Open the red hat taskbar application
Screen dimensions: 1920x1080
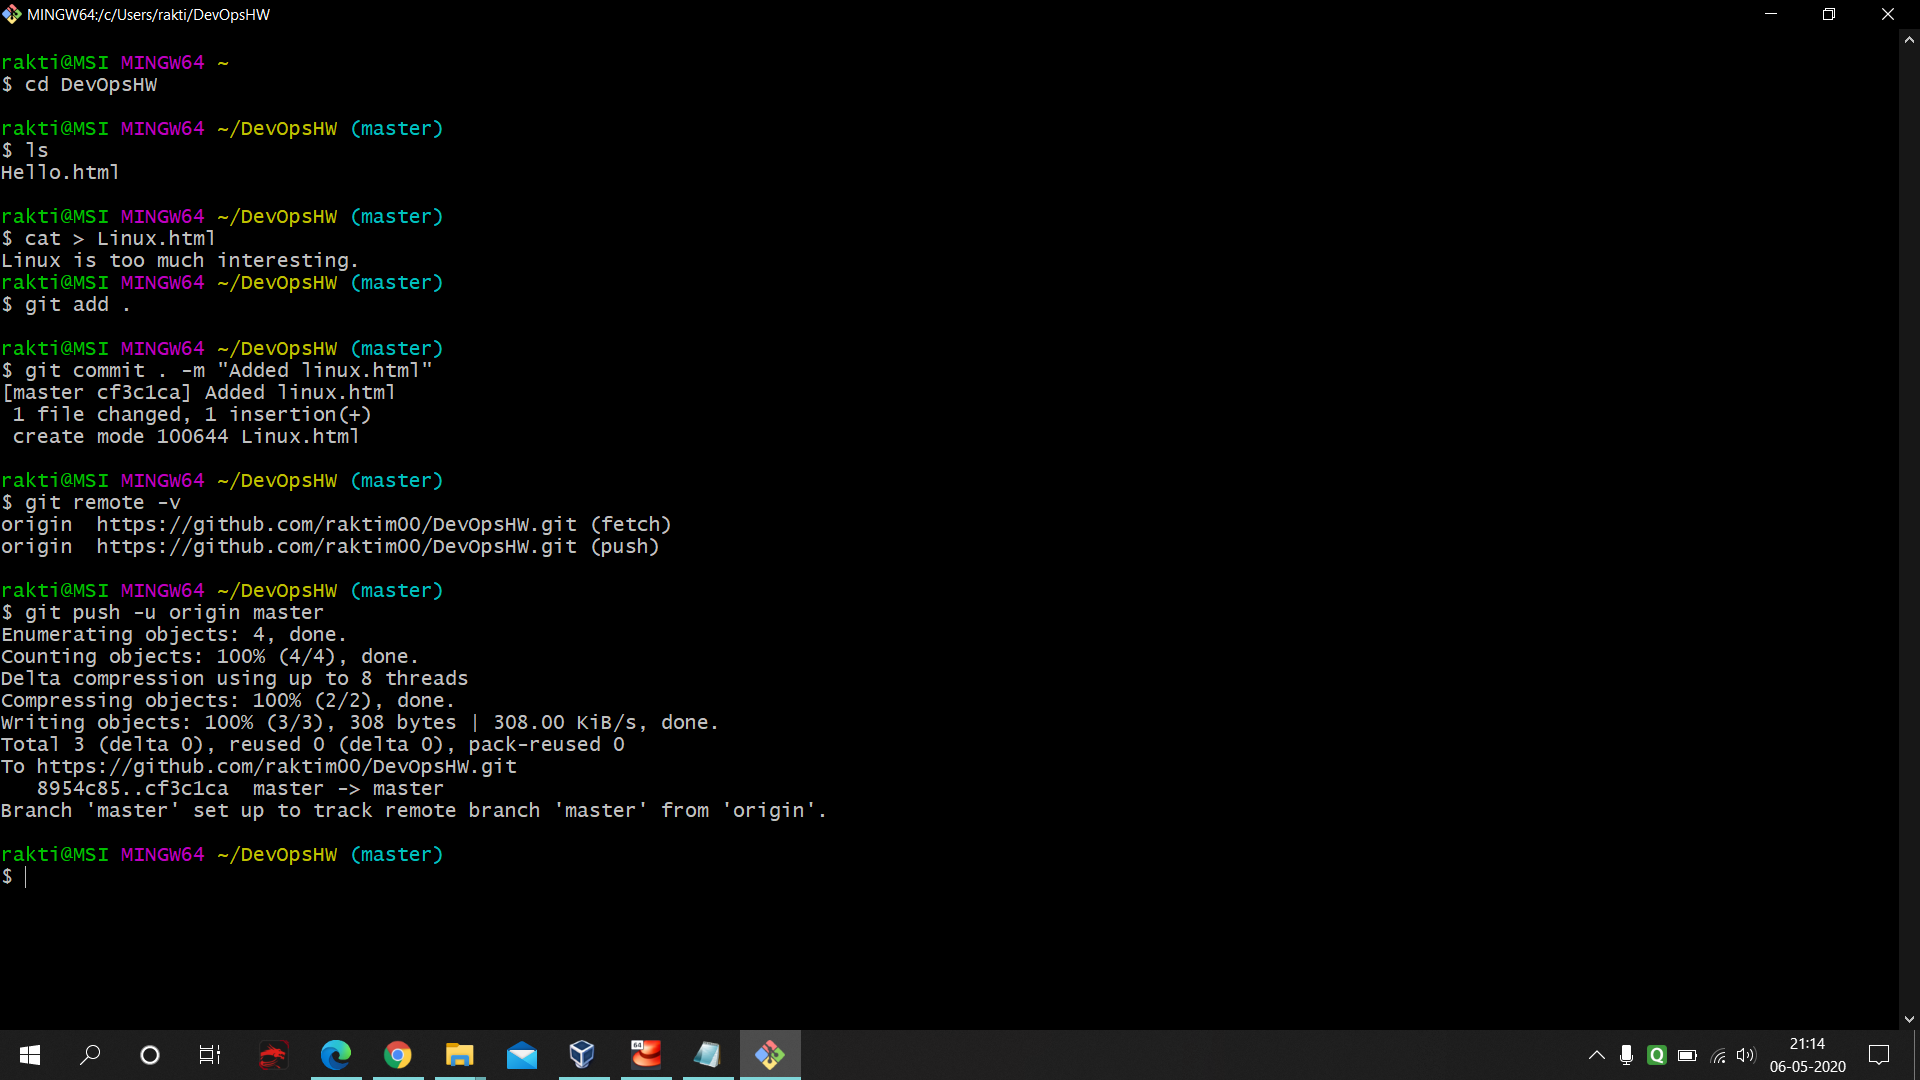pos(646,1054)
